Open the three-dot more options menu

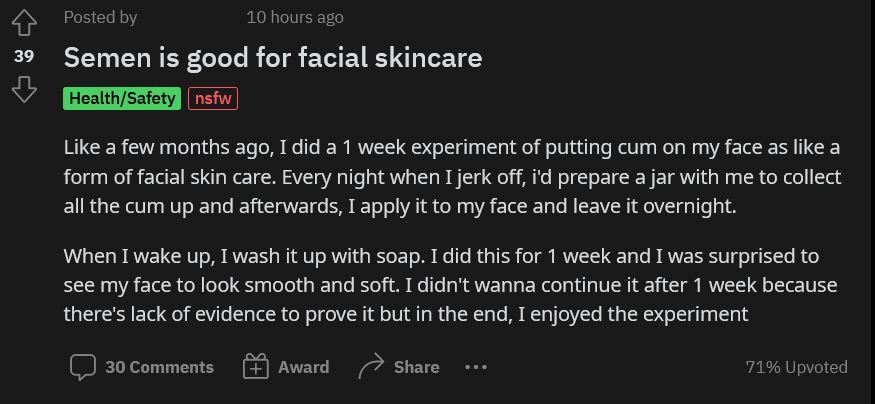pos(476,367)
